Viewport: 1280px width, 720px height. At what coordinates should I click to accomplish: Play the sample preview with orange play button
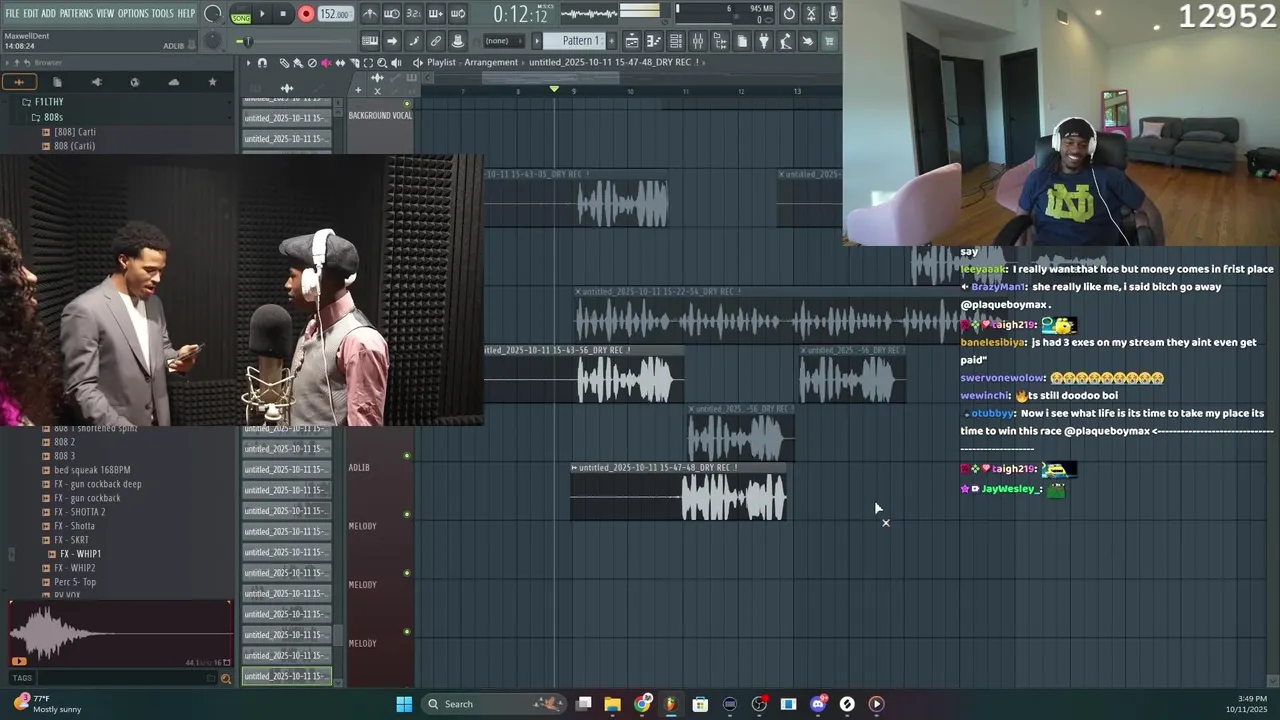[19, 661]
